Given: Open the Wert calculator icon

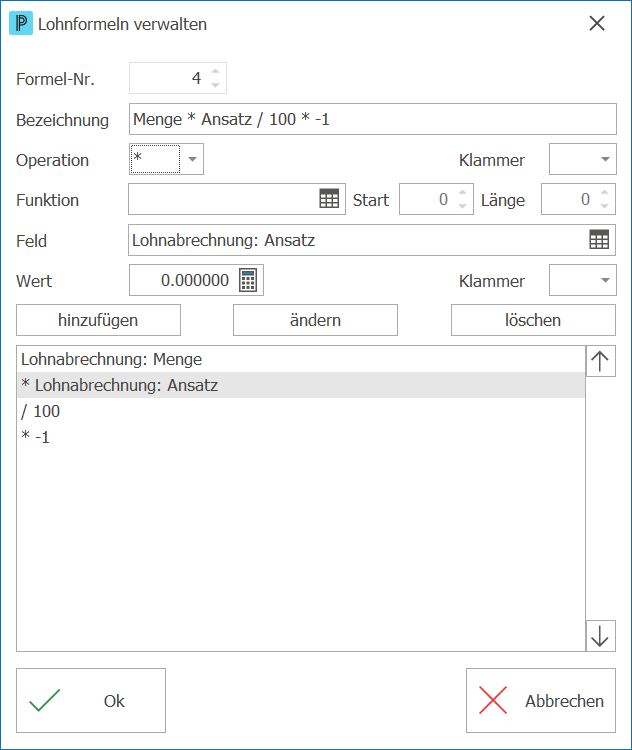Looking at the screenshot, I should 248,280.
